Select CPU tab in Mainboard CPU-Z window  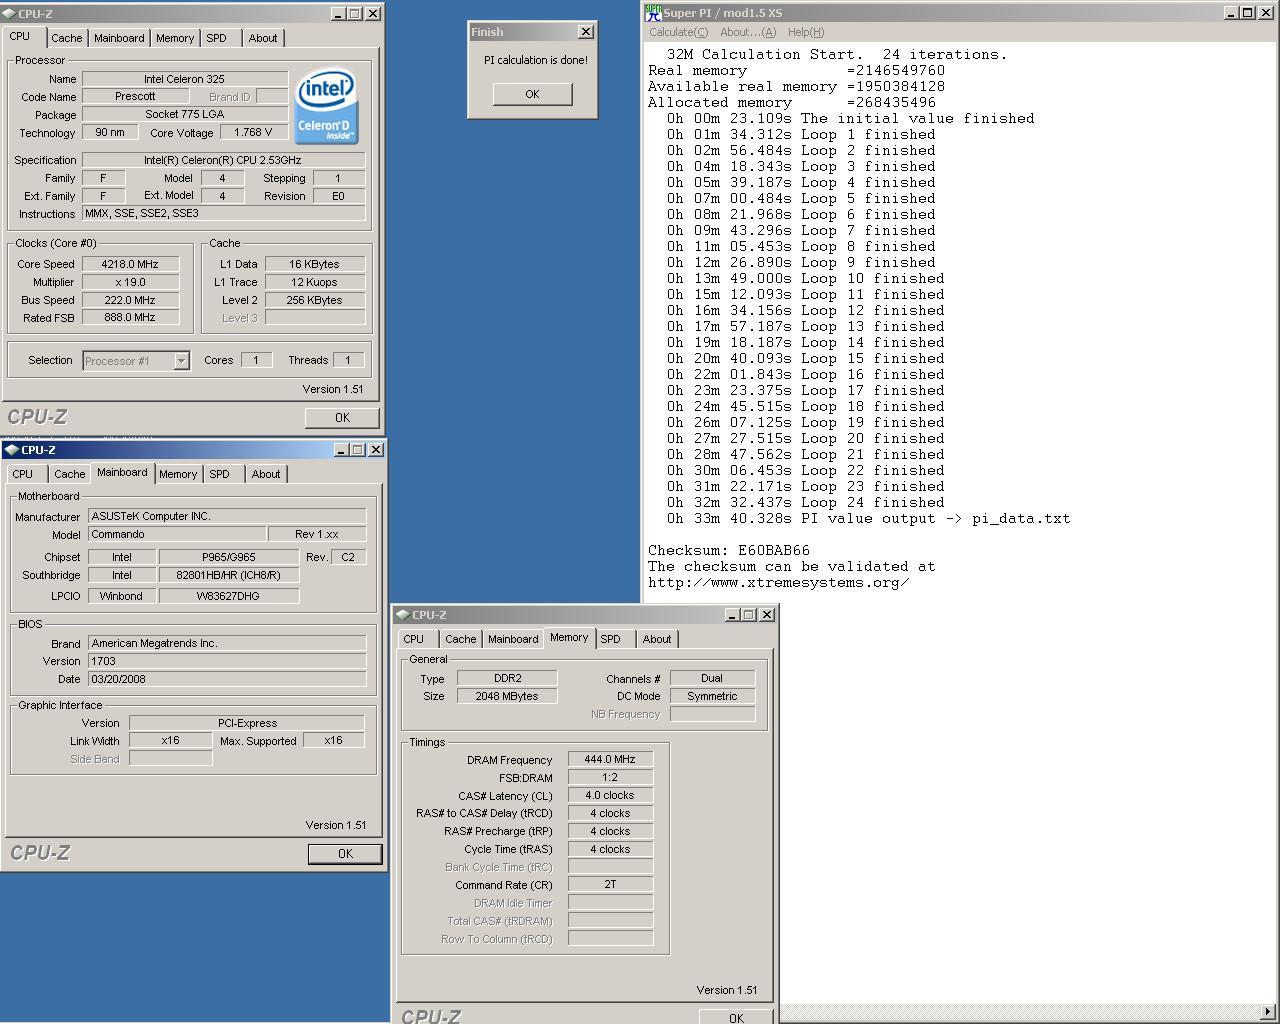click(x=23, y=474)
